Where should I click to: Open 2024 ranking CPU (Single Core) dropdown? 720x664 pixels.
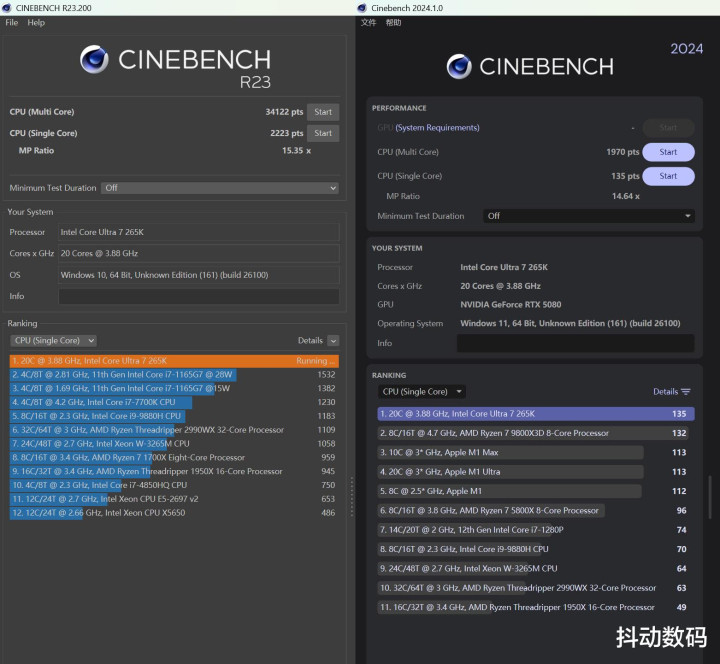(422, 392)
